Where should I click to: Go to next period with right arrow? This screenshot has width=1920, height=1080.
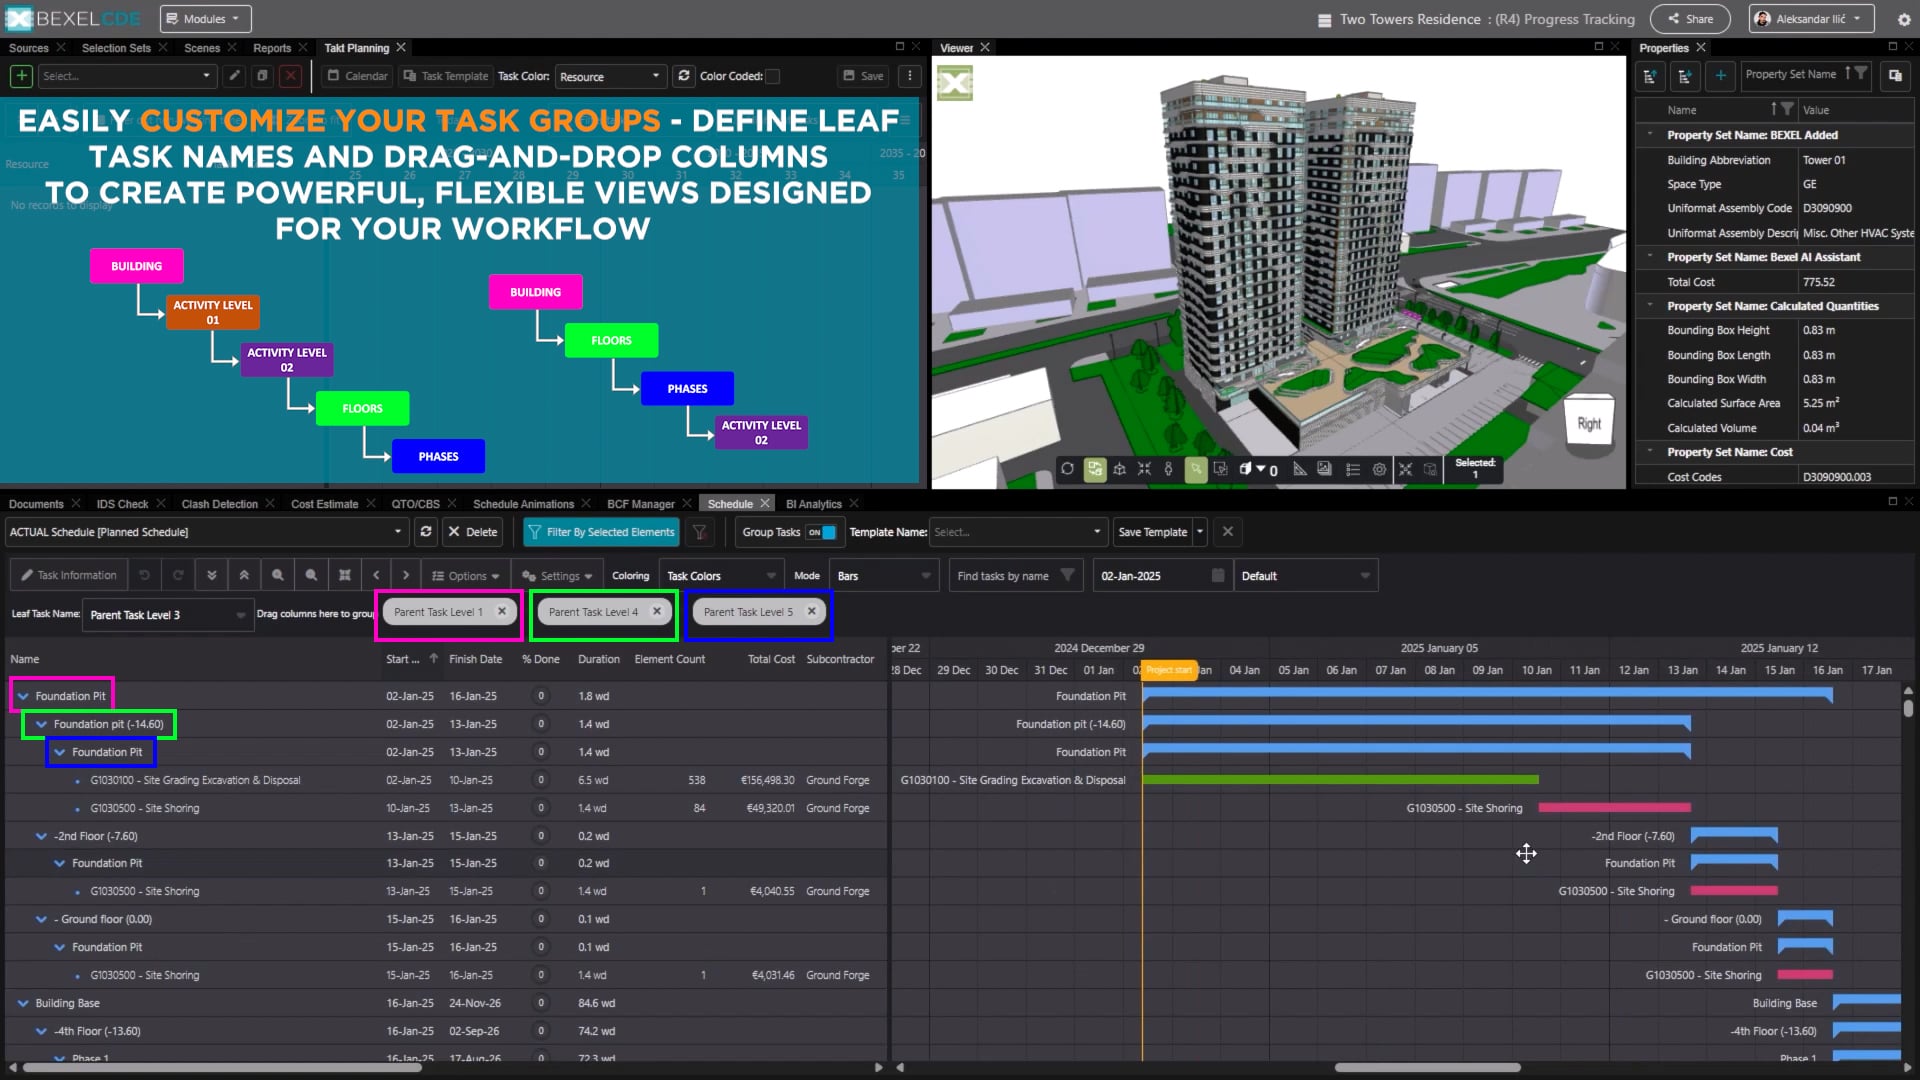(405, 576)
